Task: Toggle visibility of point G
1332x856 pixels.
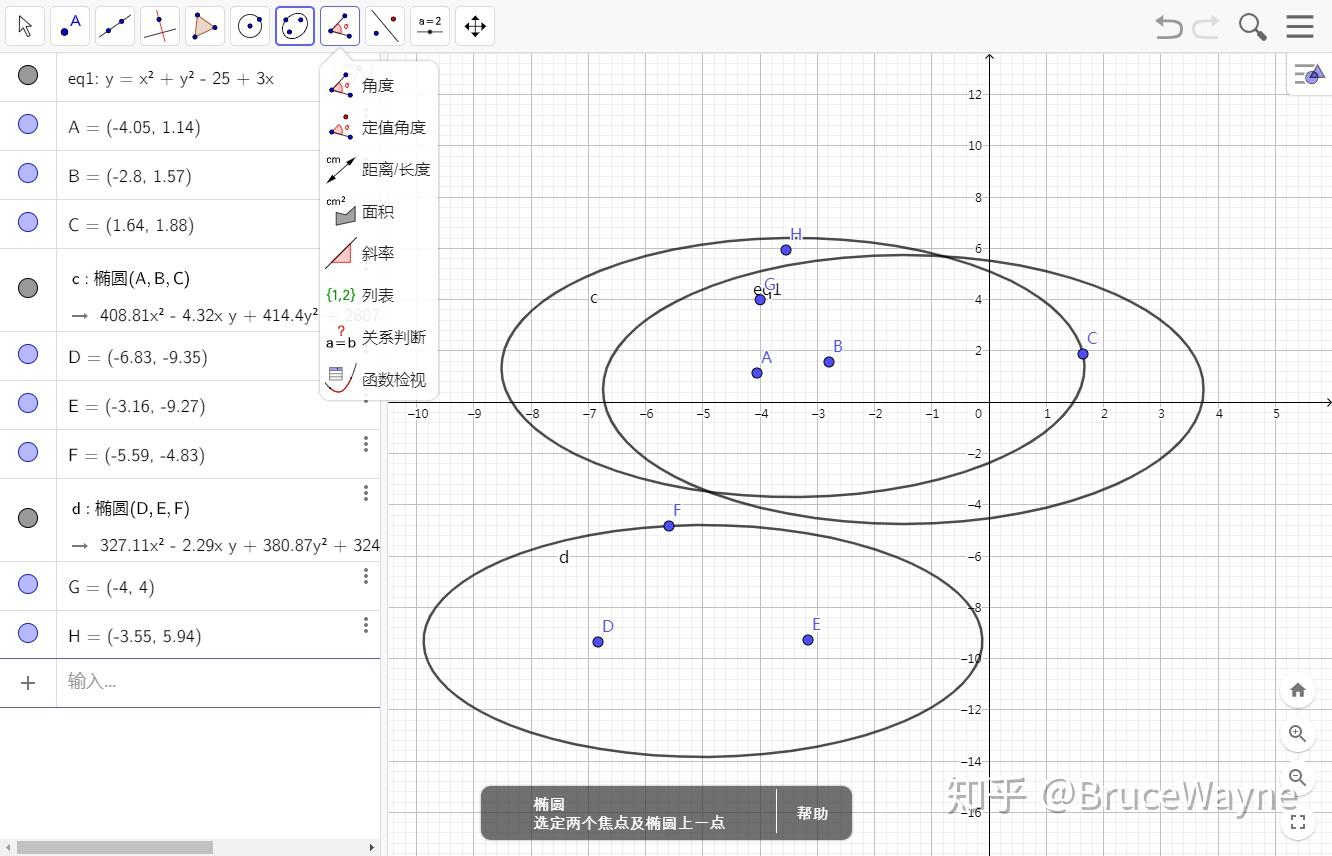Action: 28,584
